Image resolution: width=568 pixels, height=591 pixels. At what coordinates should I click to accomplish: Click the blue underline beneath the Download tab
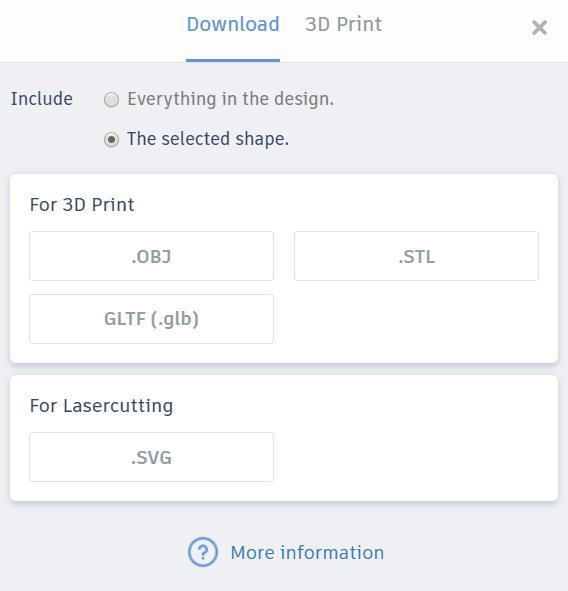click(x=233, y=60)
